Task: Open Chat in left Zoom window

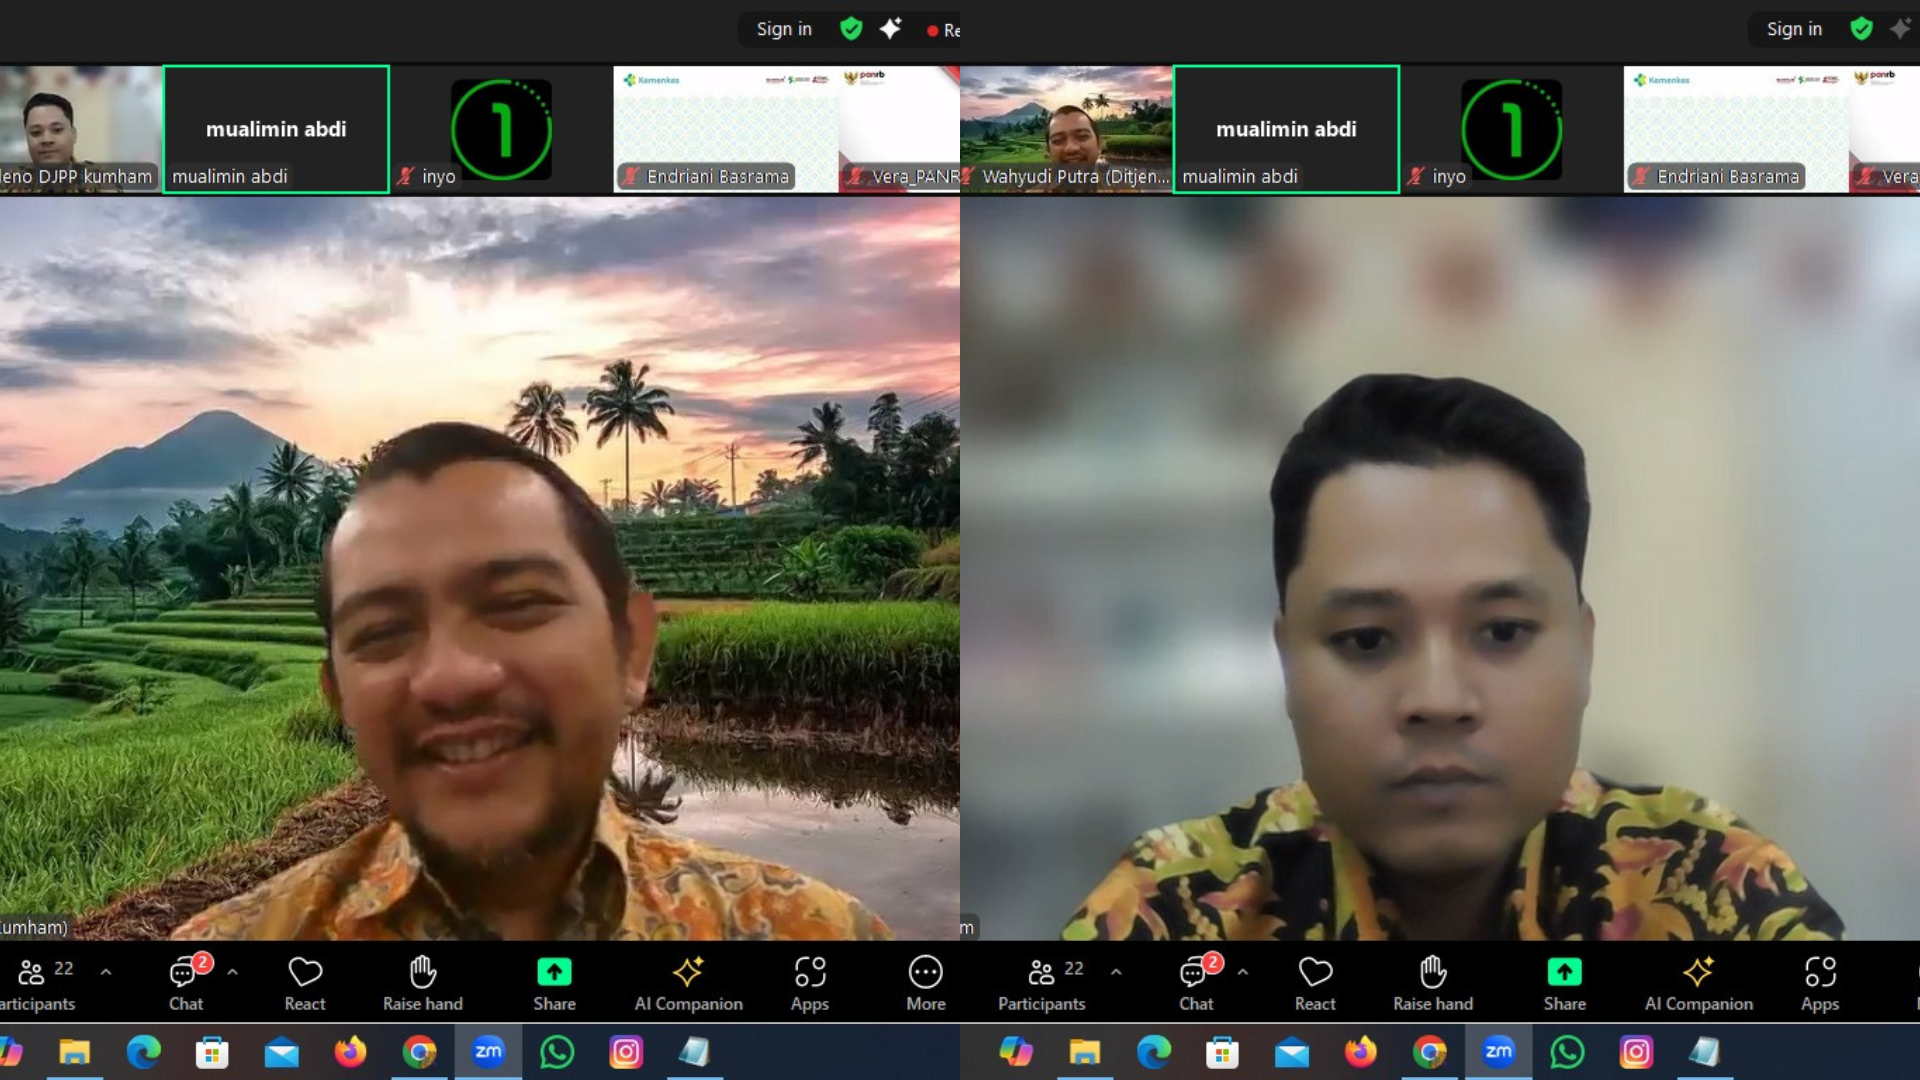Action: tap(187, 985)
